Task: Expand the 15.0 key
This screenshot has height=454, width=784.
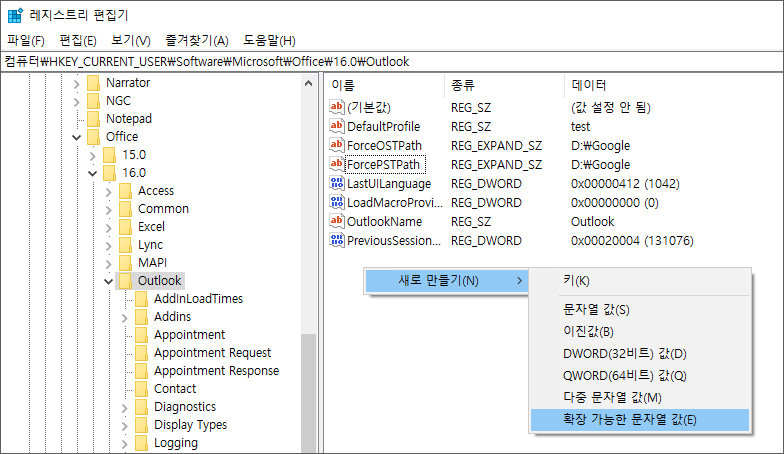Action: pos(92,156)
